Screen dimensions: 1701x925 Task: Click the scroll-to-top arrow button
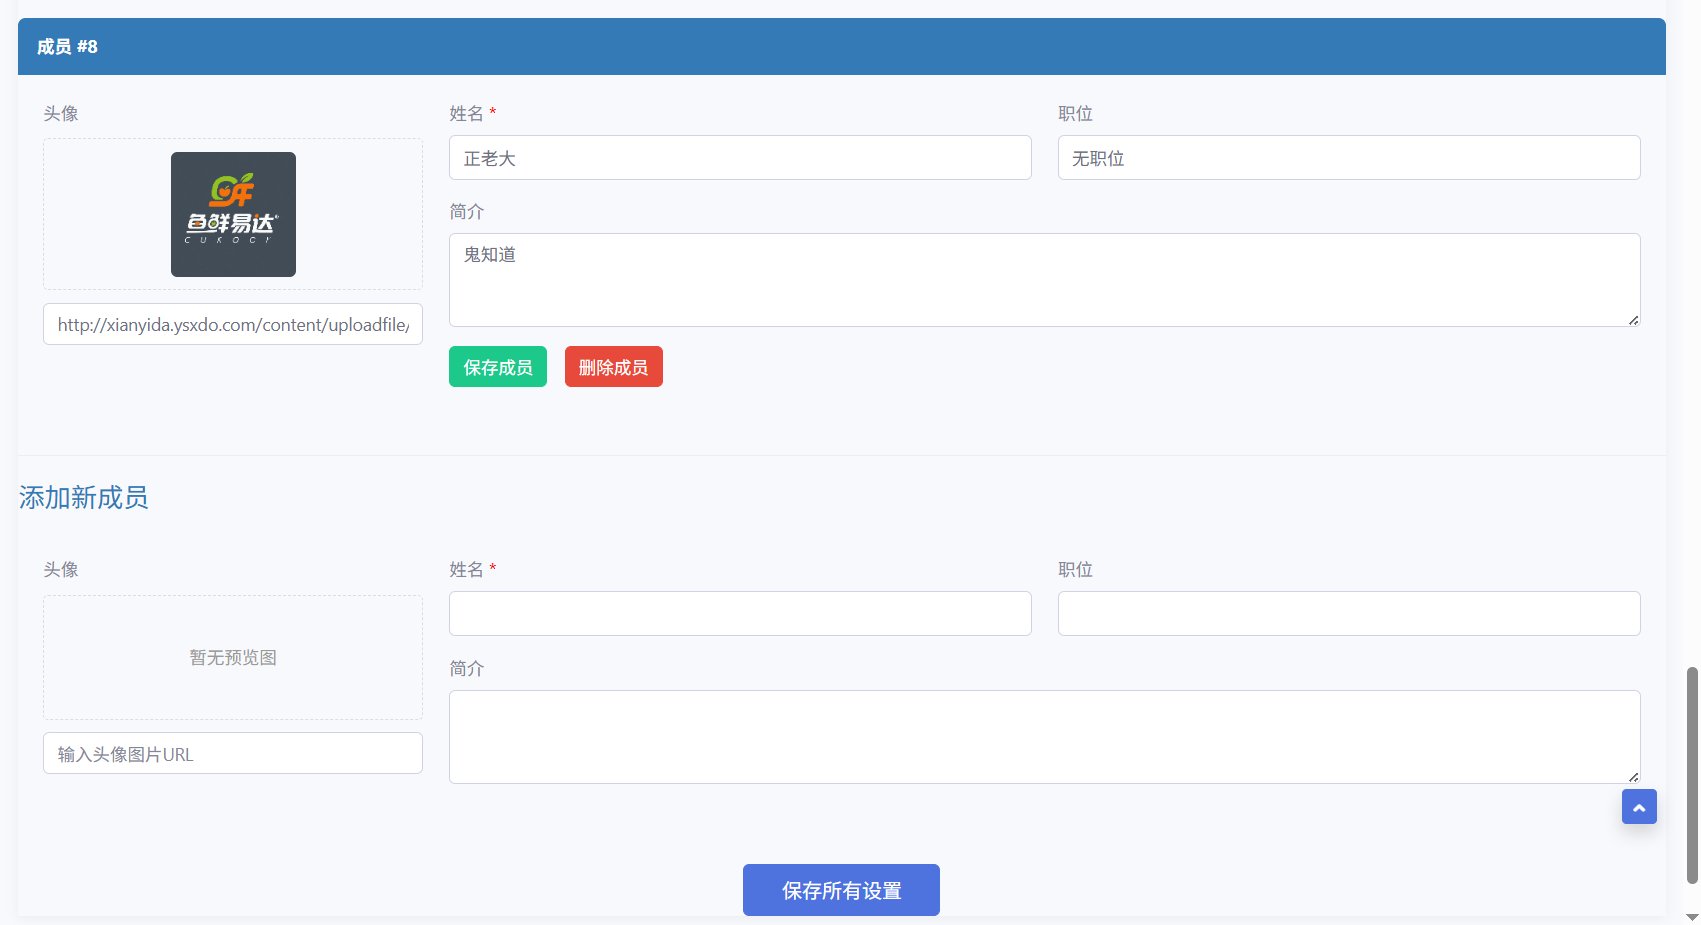click(x=1639, y=807)
